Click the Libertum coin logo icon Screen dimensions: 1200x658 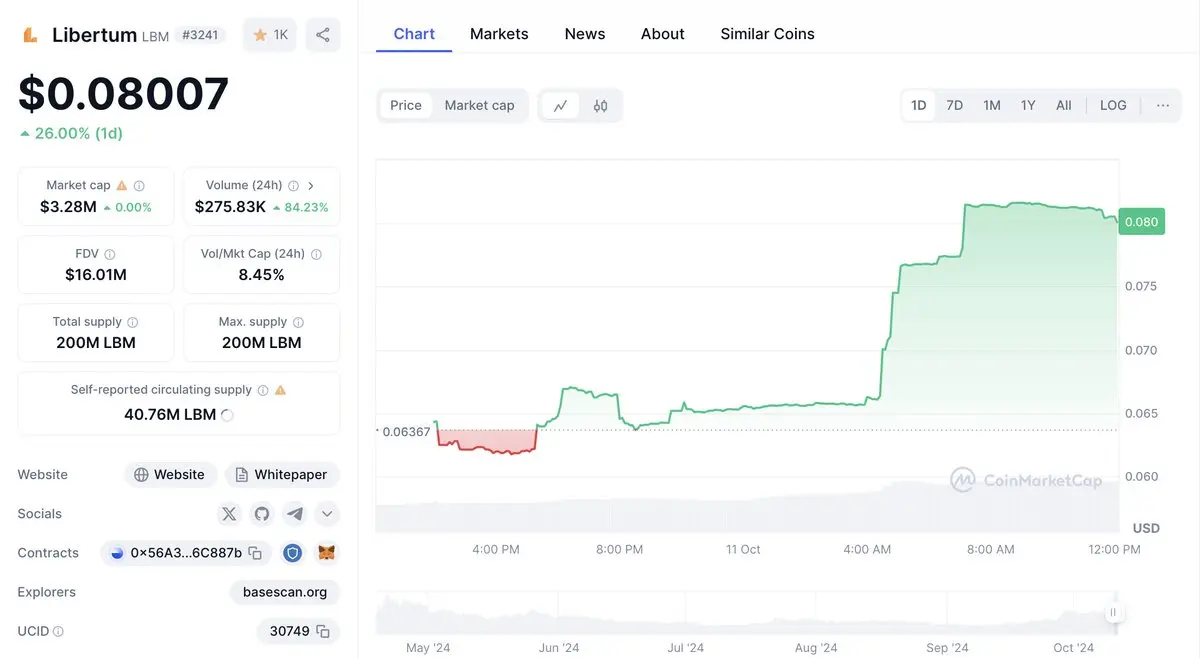point(30,35)
